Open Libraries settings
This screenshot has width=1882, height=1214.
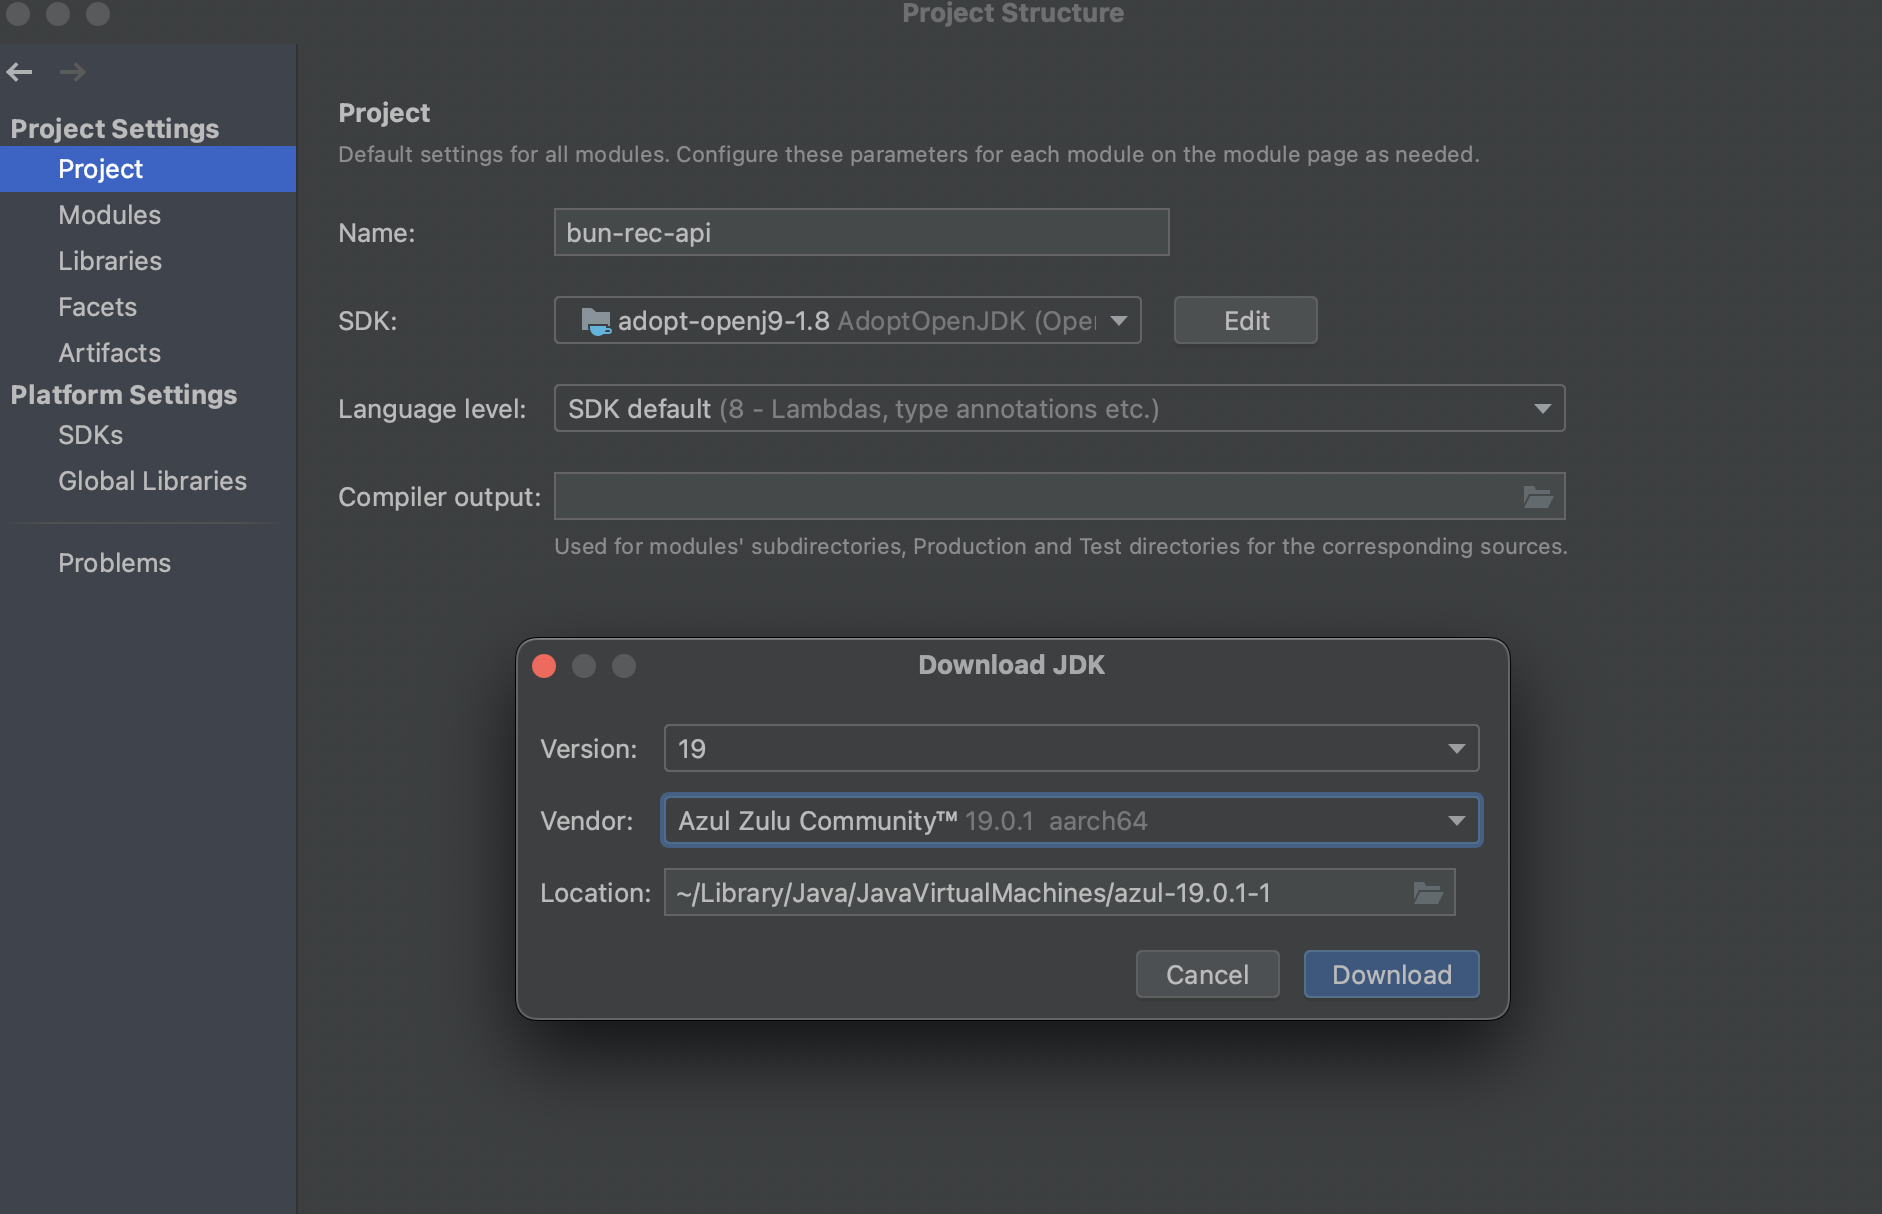pos(148,261)
